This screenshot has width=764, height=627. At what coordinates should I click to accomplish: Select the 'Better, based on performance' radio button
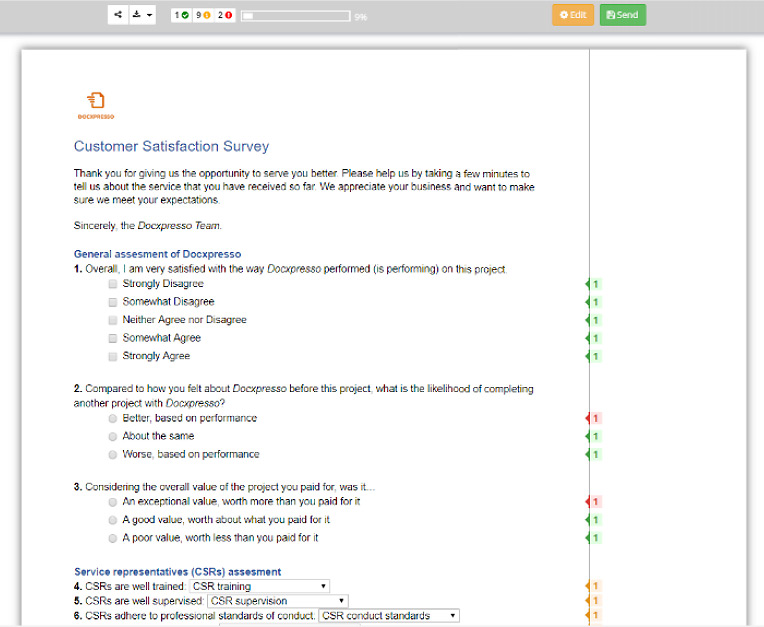tap(113, 418)
